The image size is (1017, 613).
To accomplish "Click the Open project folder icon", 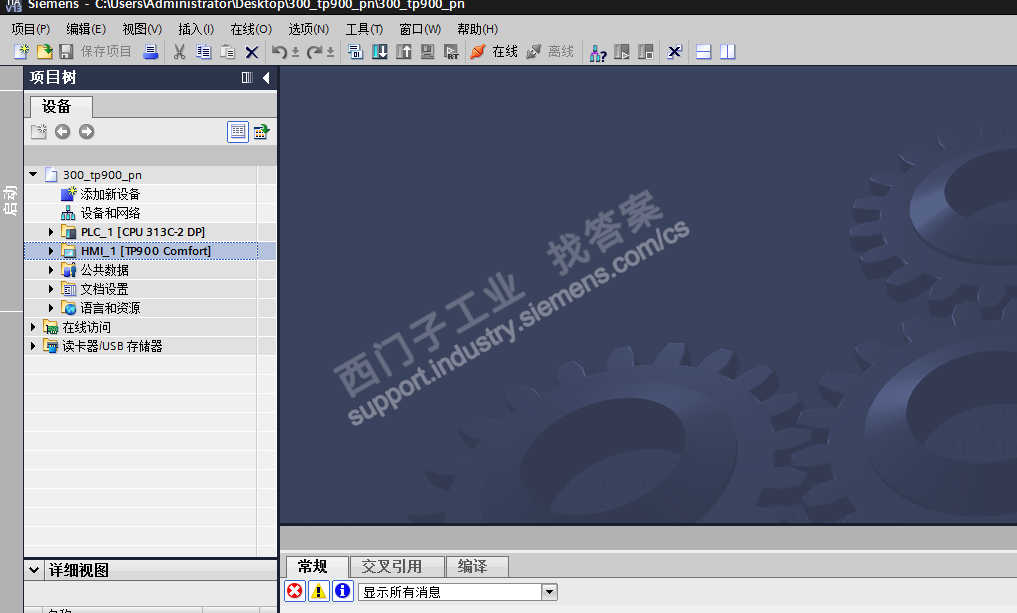I will [44, 51].
